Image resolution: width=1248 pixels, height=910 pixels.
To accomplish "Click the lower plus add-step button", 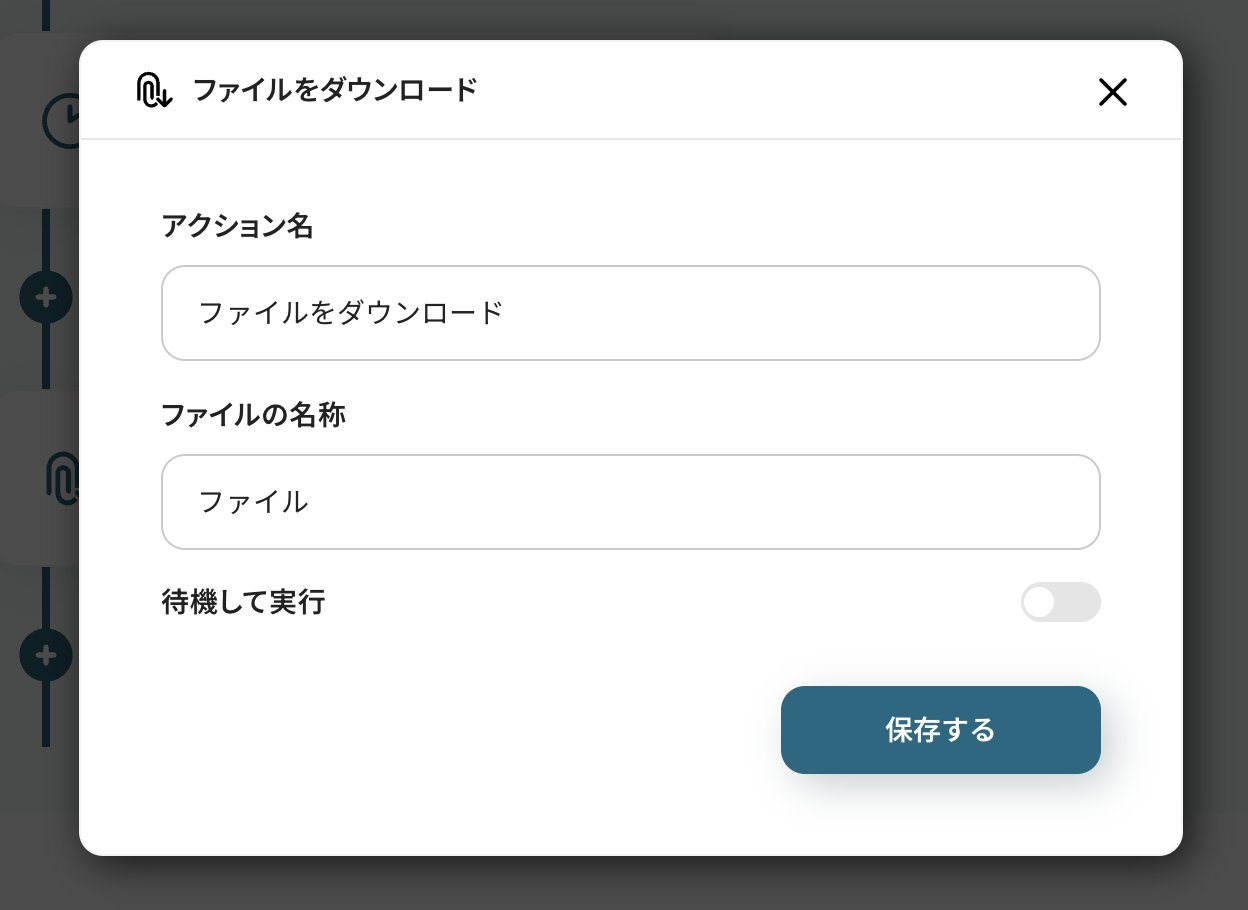I will [x=46, y=655].
